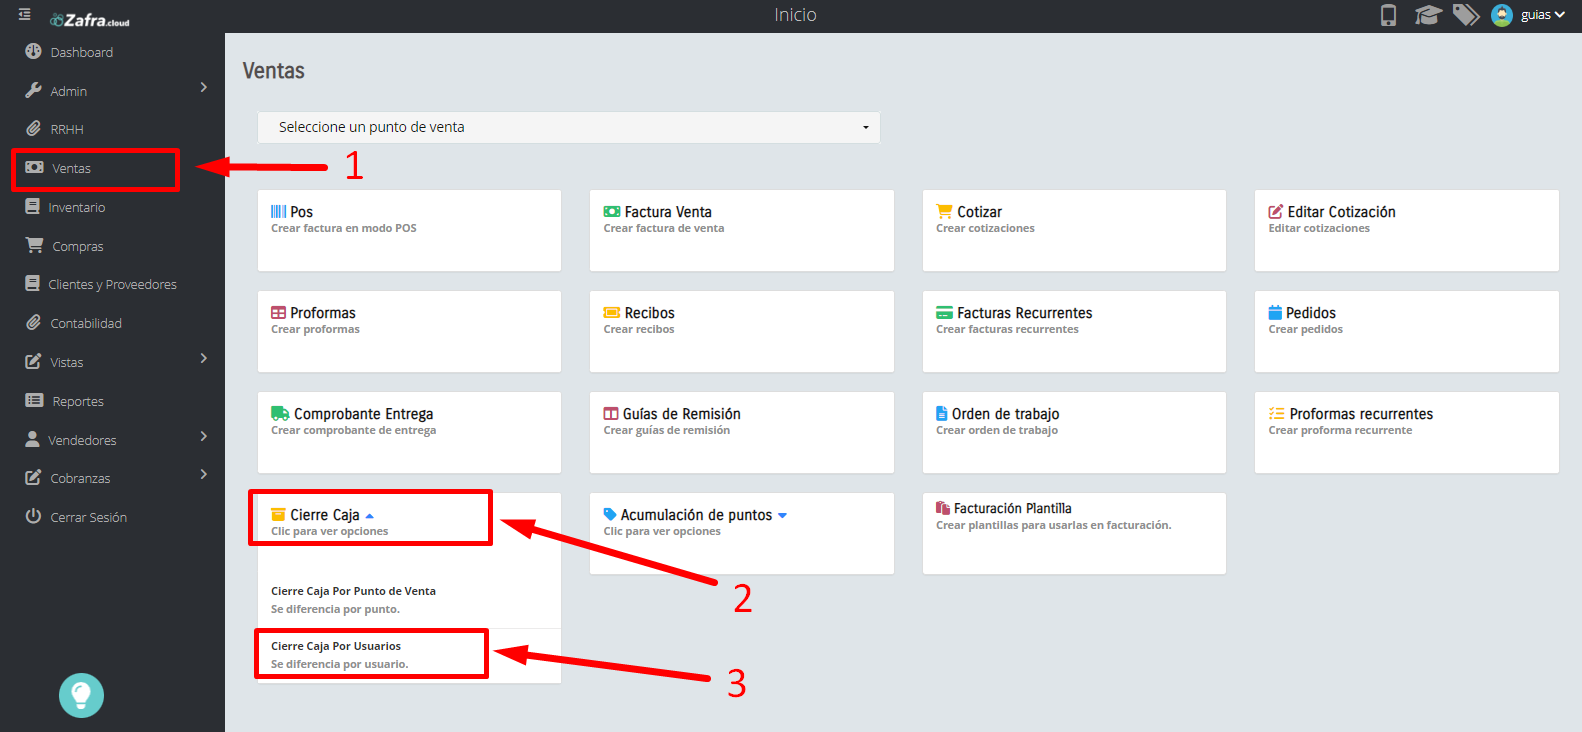Open the Facturas Recurrentes card
Viewport: 1582px width, 732px height.
tap(1074, 331)
